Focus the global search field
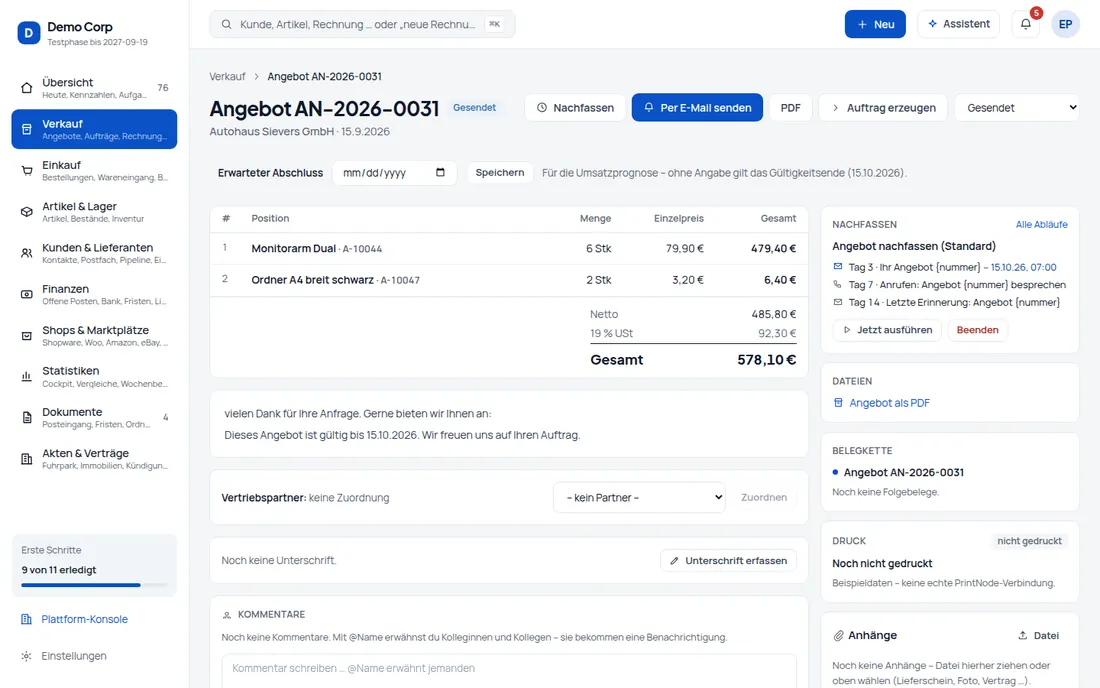Screen dimensions: 1100x688 click(362, 25)
